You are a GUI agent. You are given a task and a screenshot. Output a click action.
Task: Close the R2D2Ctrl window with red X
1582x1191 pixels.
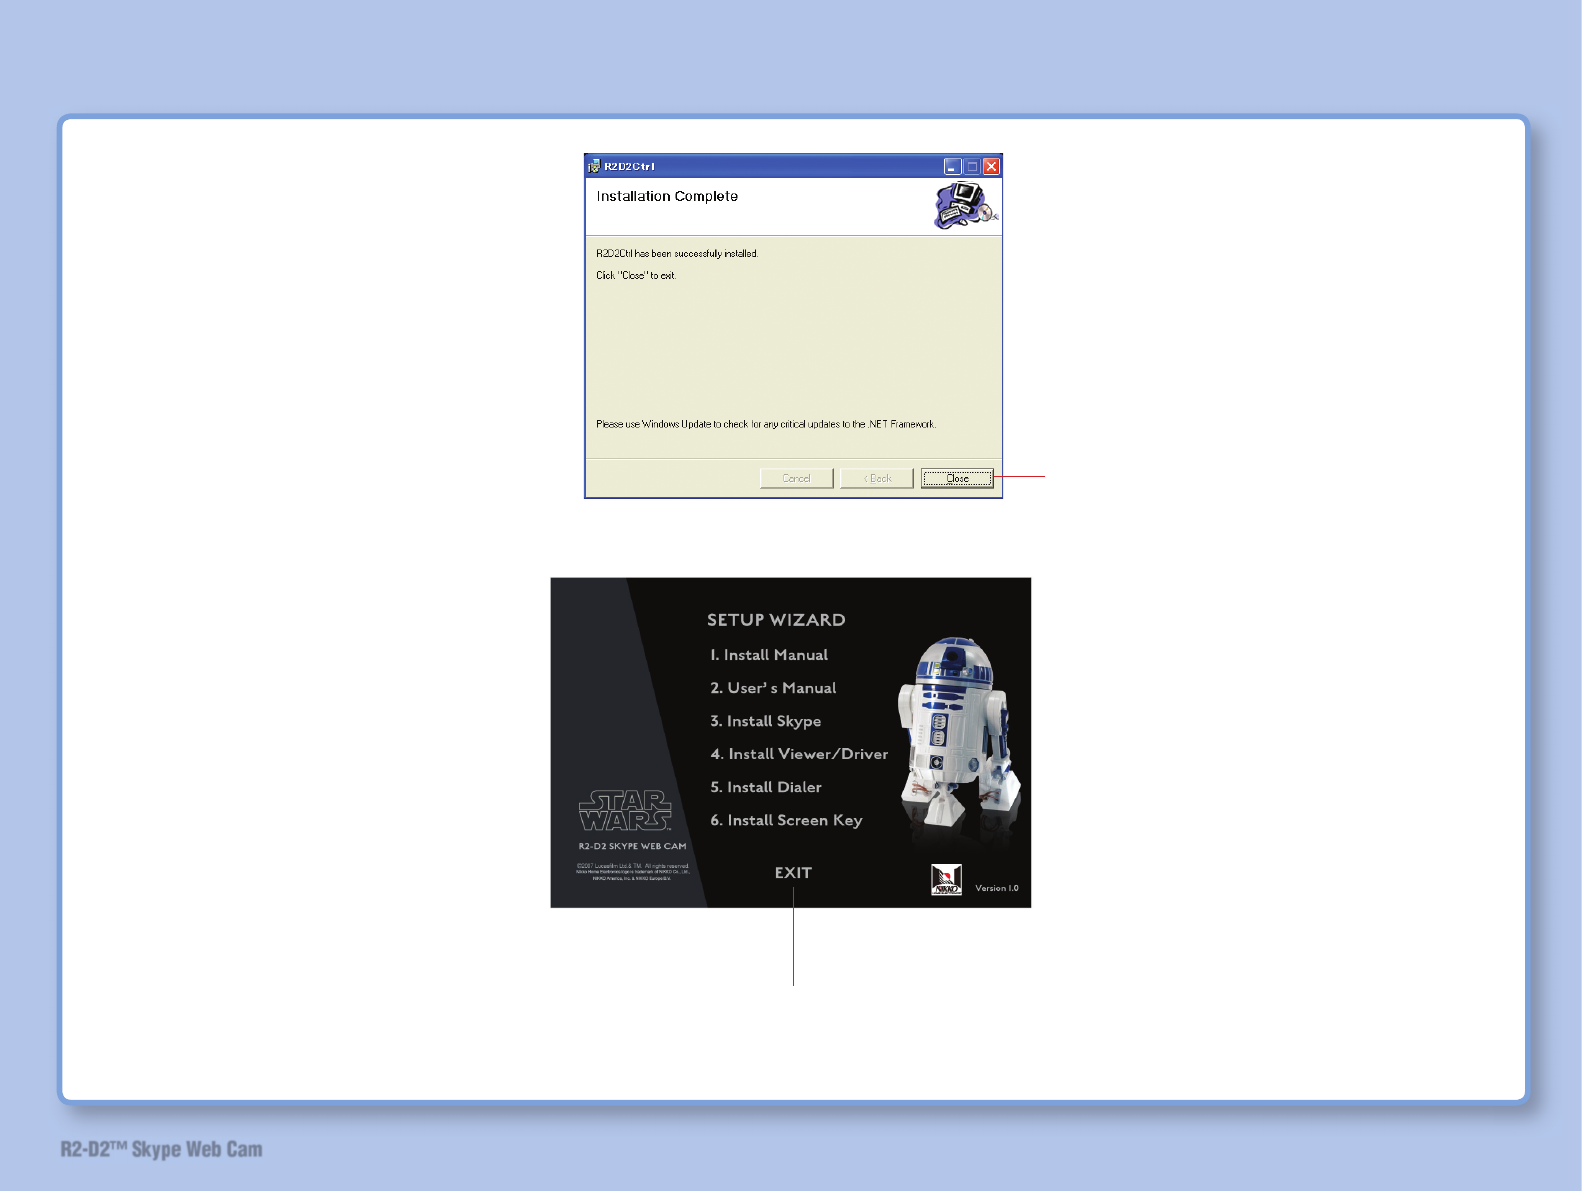point(991,166)
